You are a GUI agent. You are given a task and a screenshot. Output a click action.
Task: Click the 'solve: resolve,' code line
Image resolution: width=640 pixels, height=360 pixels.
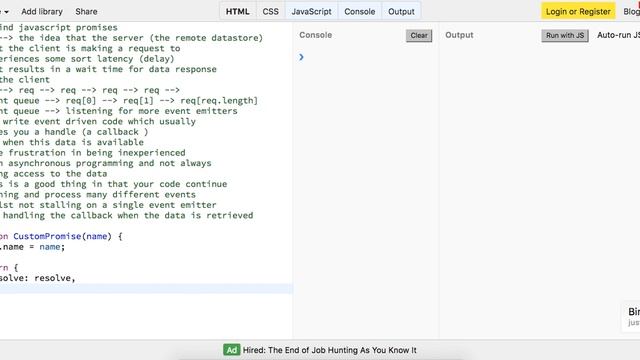click(38, 278)
